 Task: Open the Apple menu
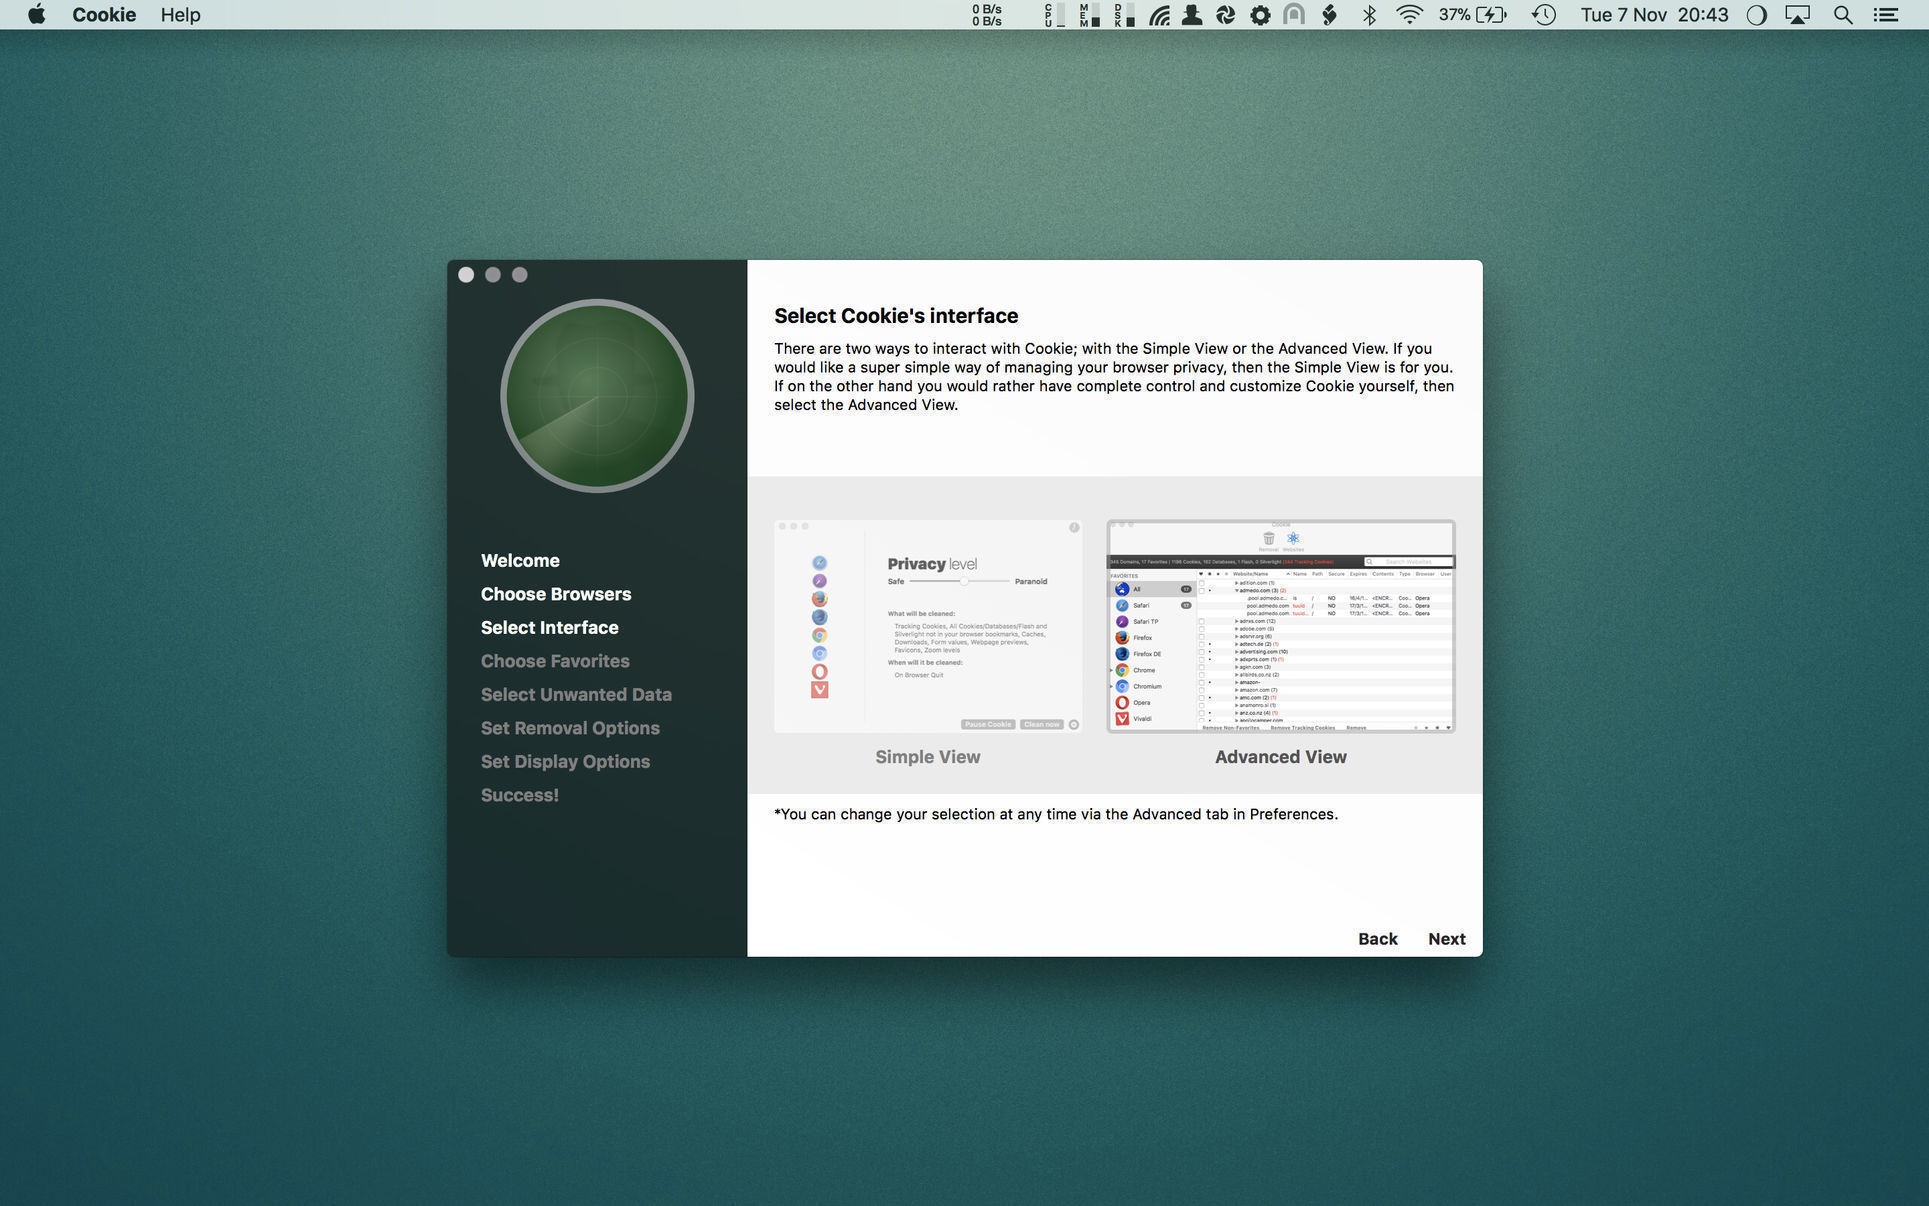pyautogui.click(x=37, y=15)
